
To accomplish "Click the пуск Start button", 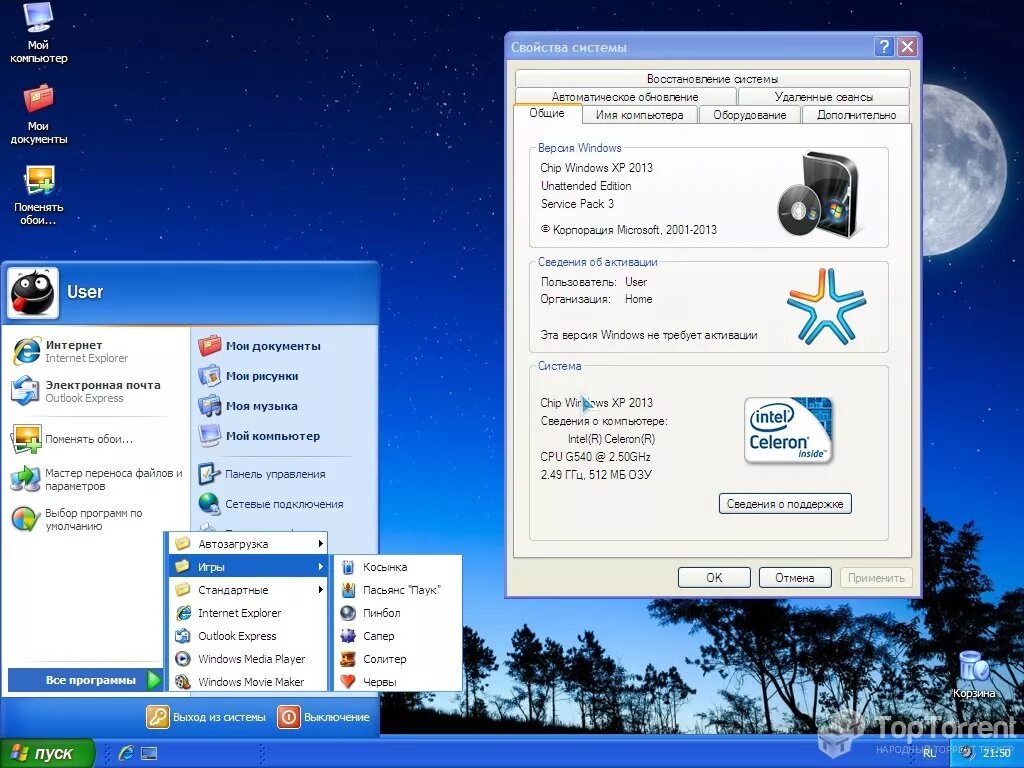I will [x=46, y=753].
